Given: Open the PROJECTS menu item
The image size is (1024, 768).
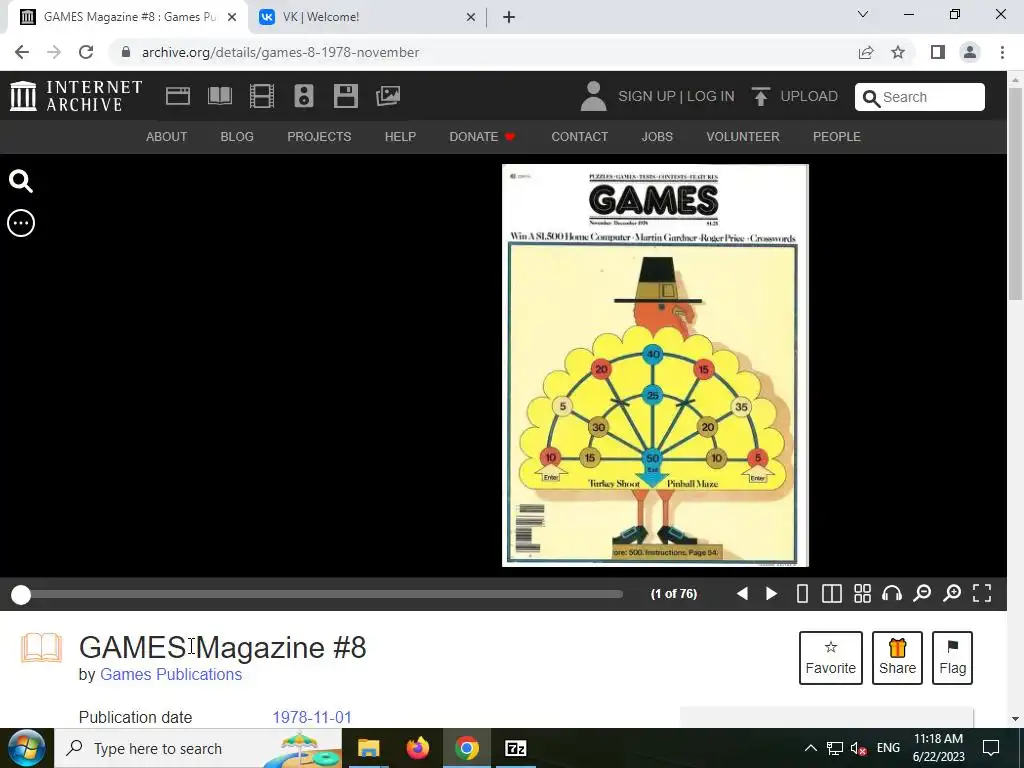Looking at the screenshot, I should coord(319,136).
